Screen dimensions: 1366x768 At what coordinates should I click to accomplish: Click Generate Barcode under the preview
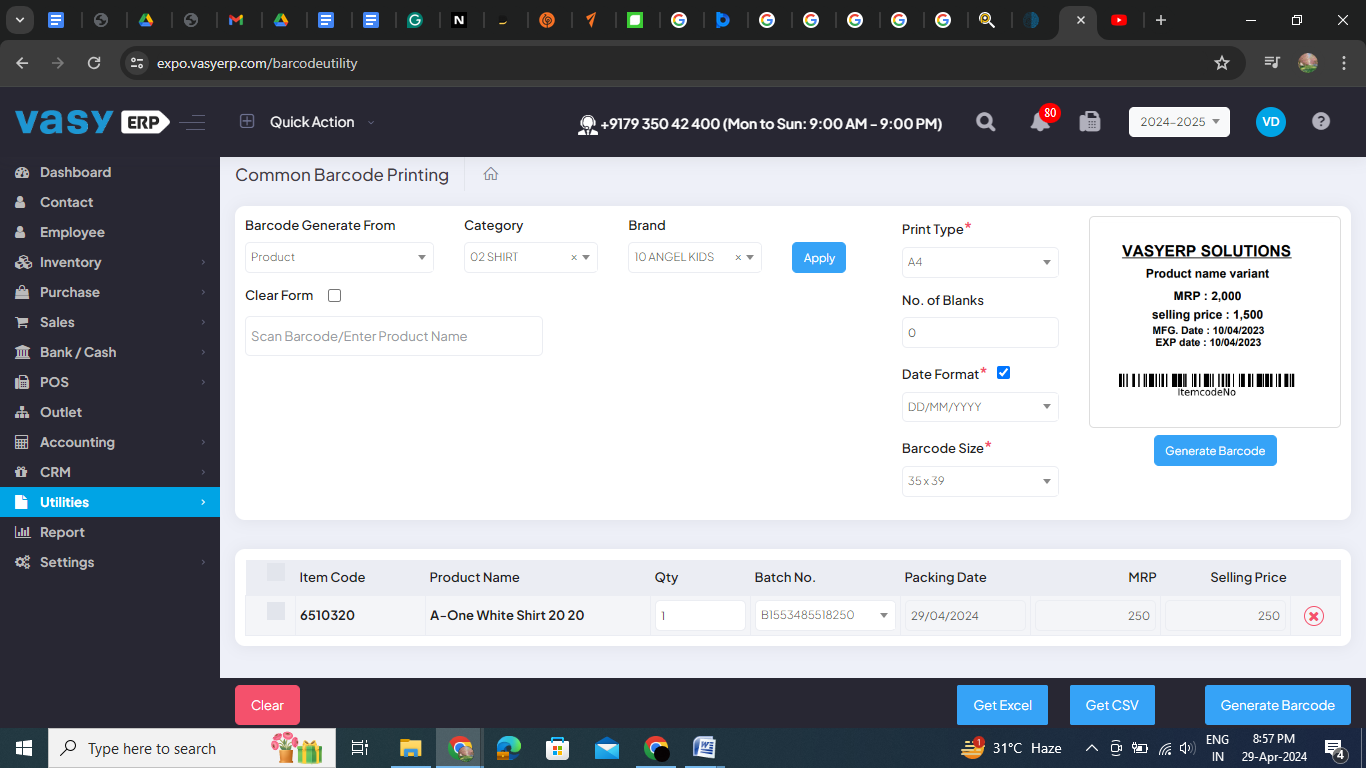(1215, 450)
